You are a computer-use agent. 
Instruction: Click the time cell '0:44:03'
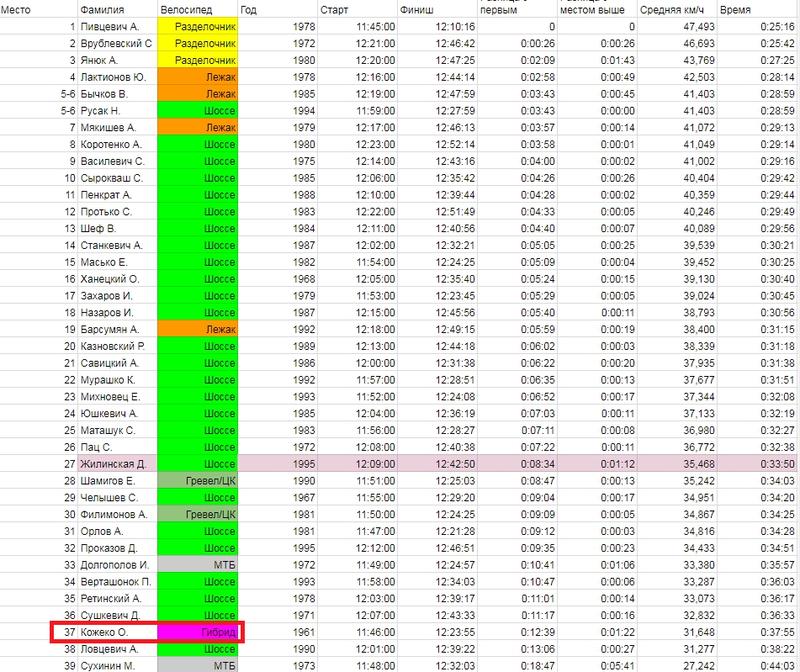pos(758,666)
